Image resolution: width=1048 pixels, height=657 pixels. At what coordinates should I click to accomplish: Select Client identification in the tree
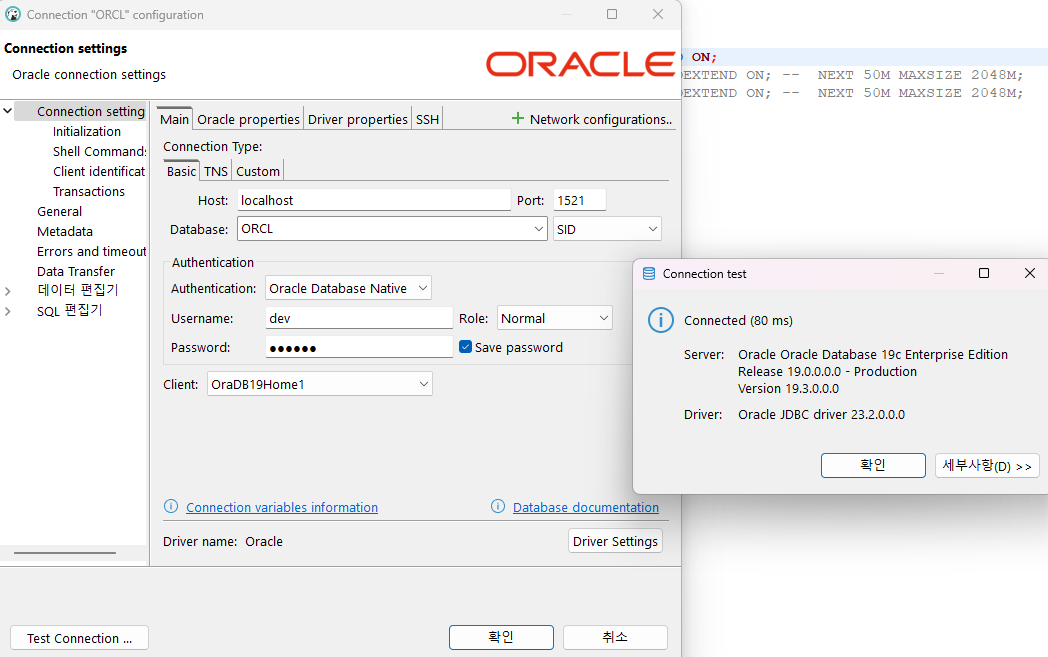(x=99, y=171)
